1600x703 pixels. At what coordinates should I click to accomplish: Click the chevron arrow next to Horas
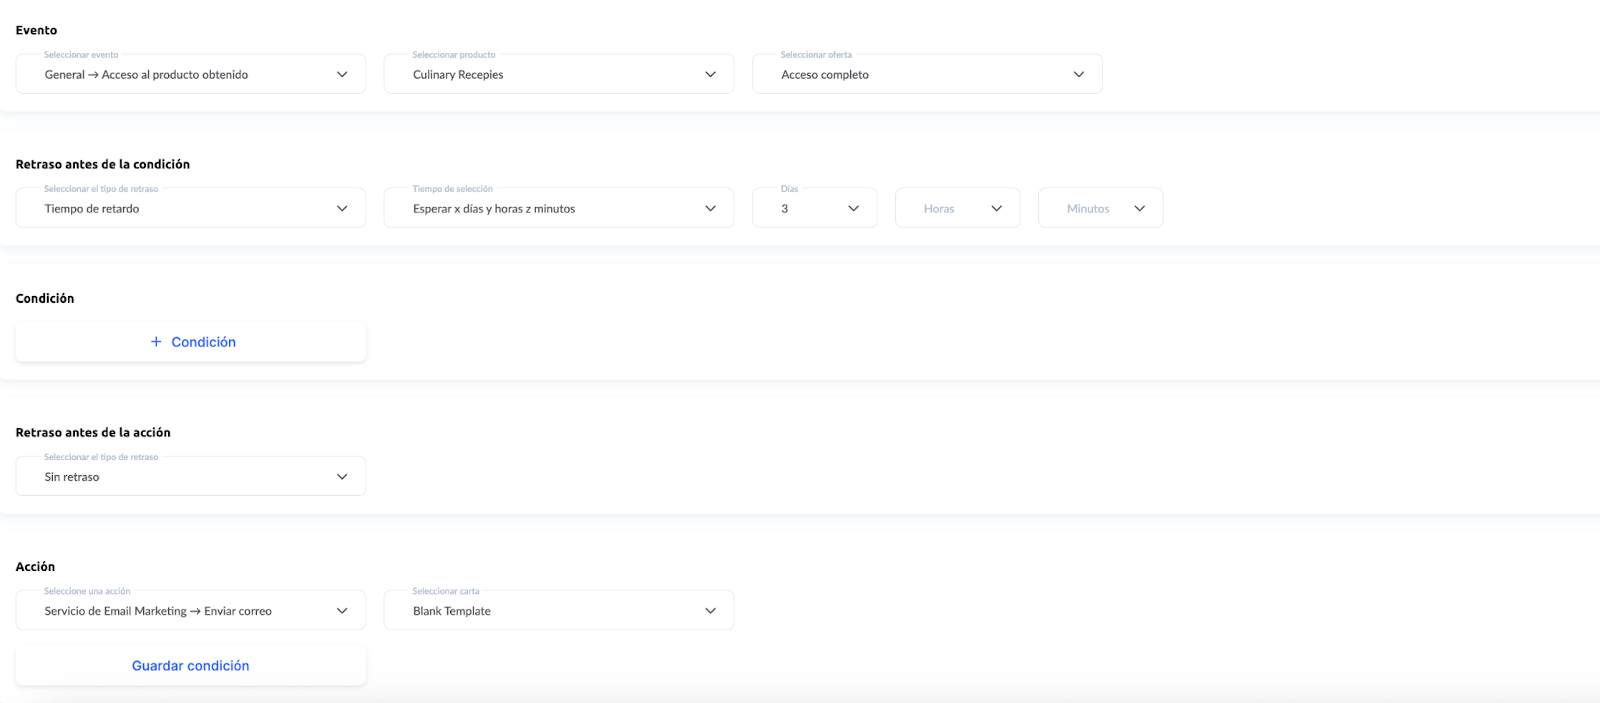[996, 209]
